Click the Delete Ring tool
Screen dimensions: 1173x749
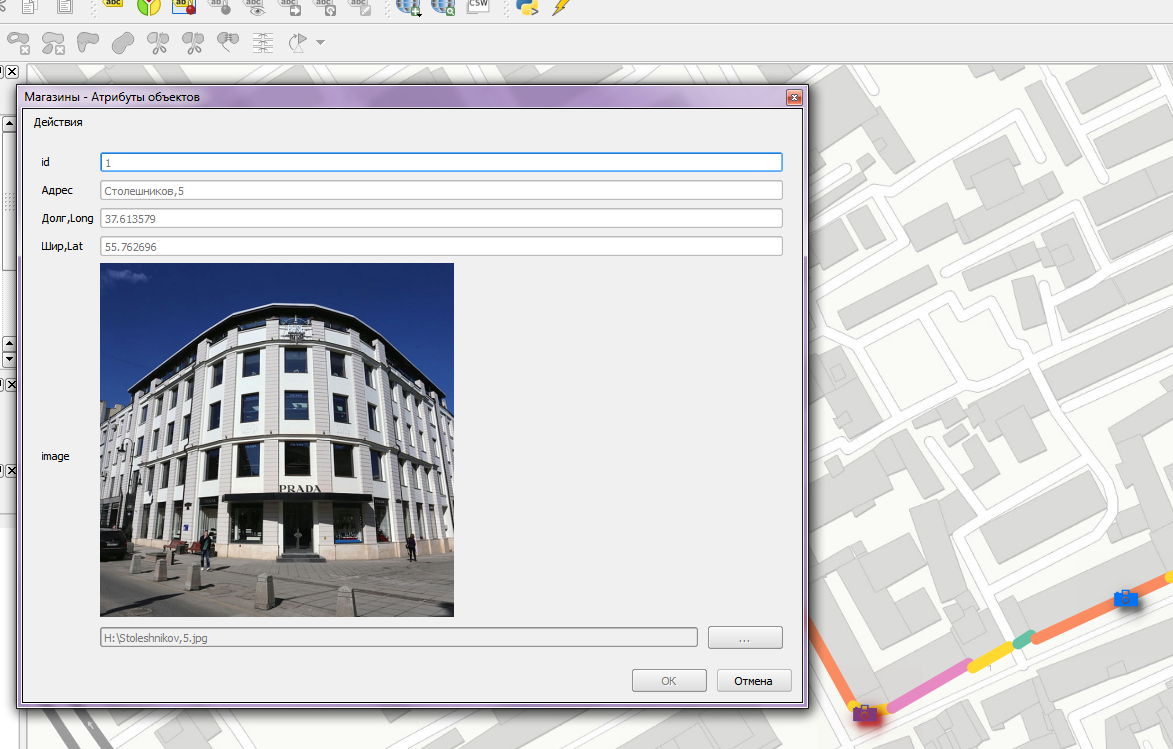[x=18, y=43]
